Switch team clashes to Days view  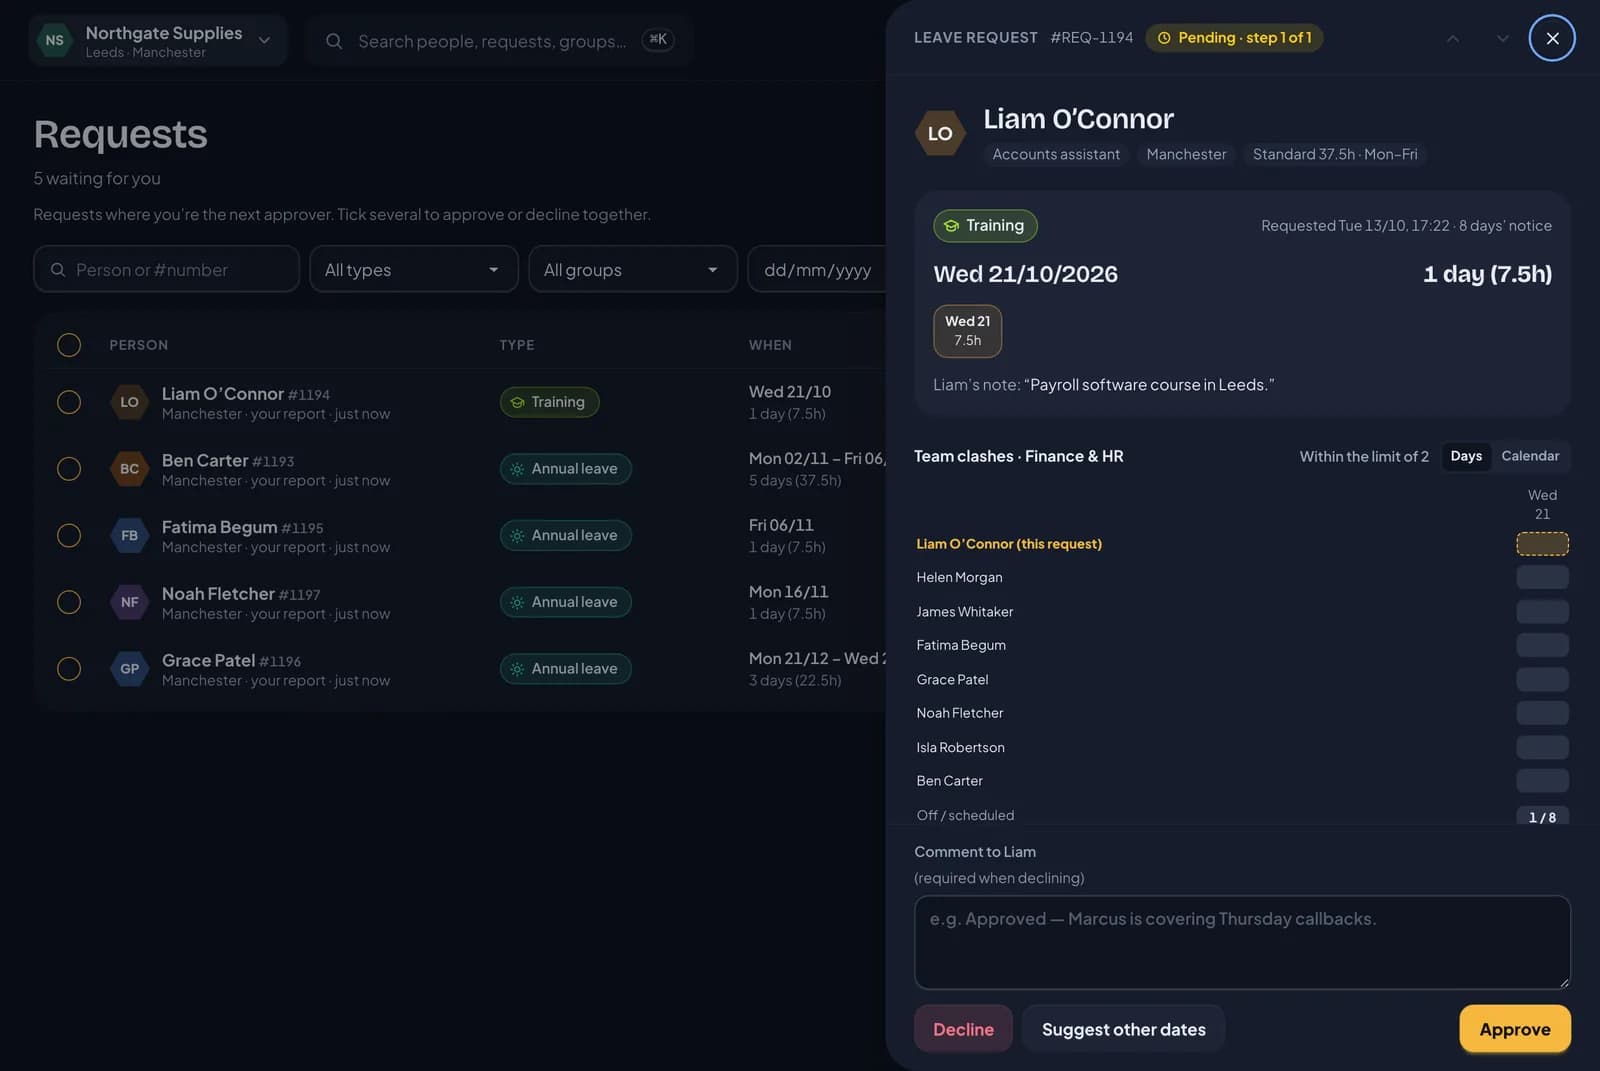point(1466,456)
